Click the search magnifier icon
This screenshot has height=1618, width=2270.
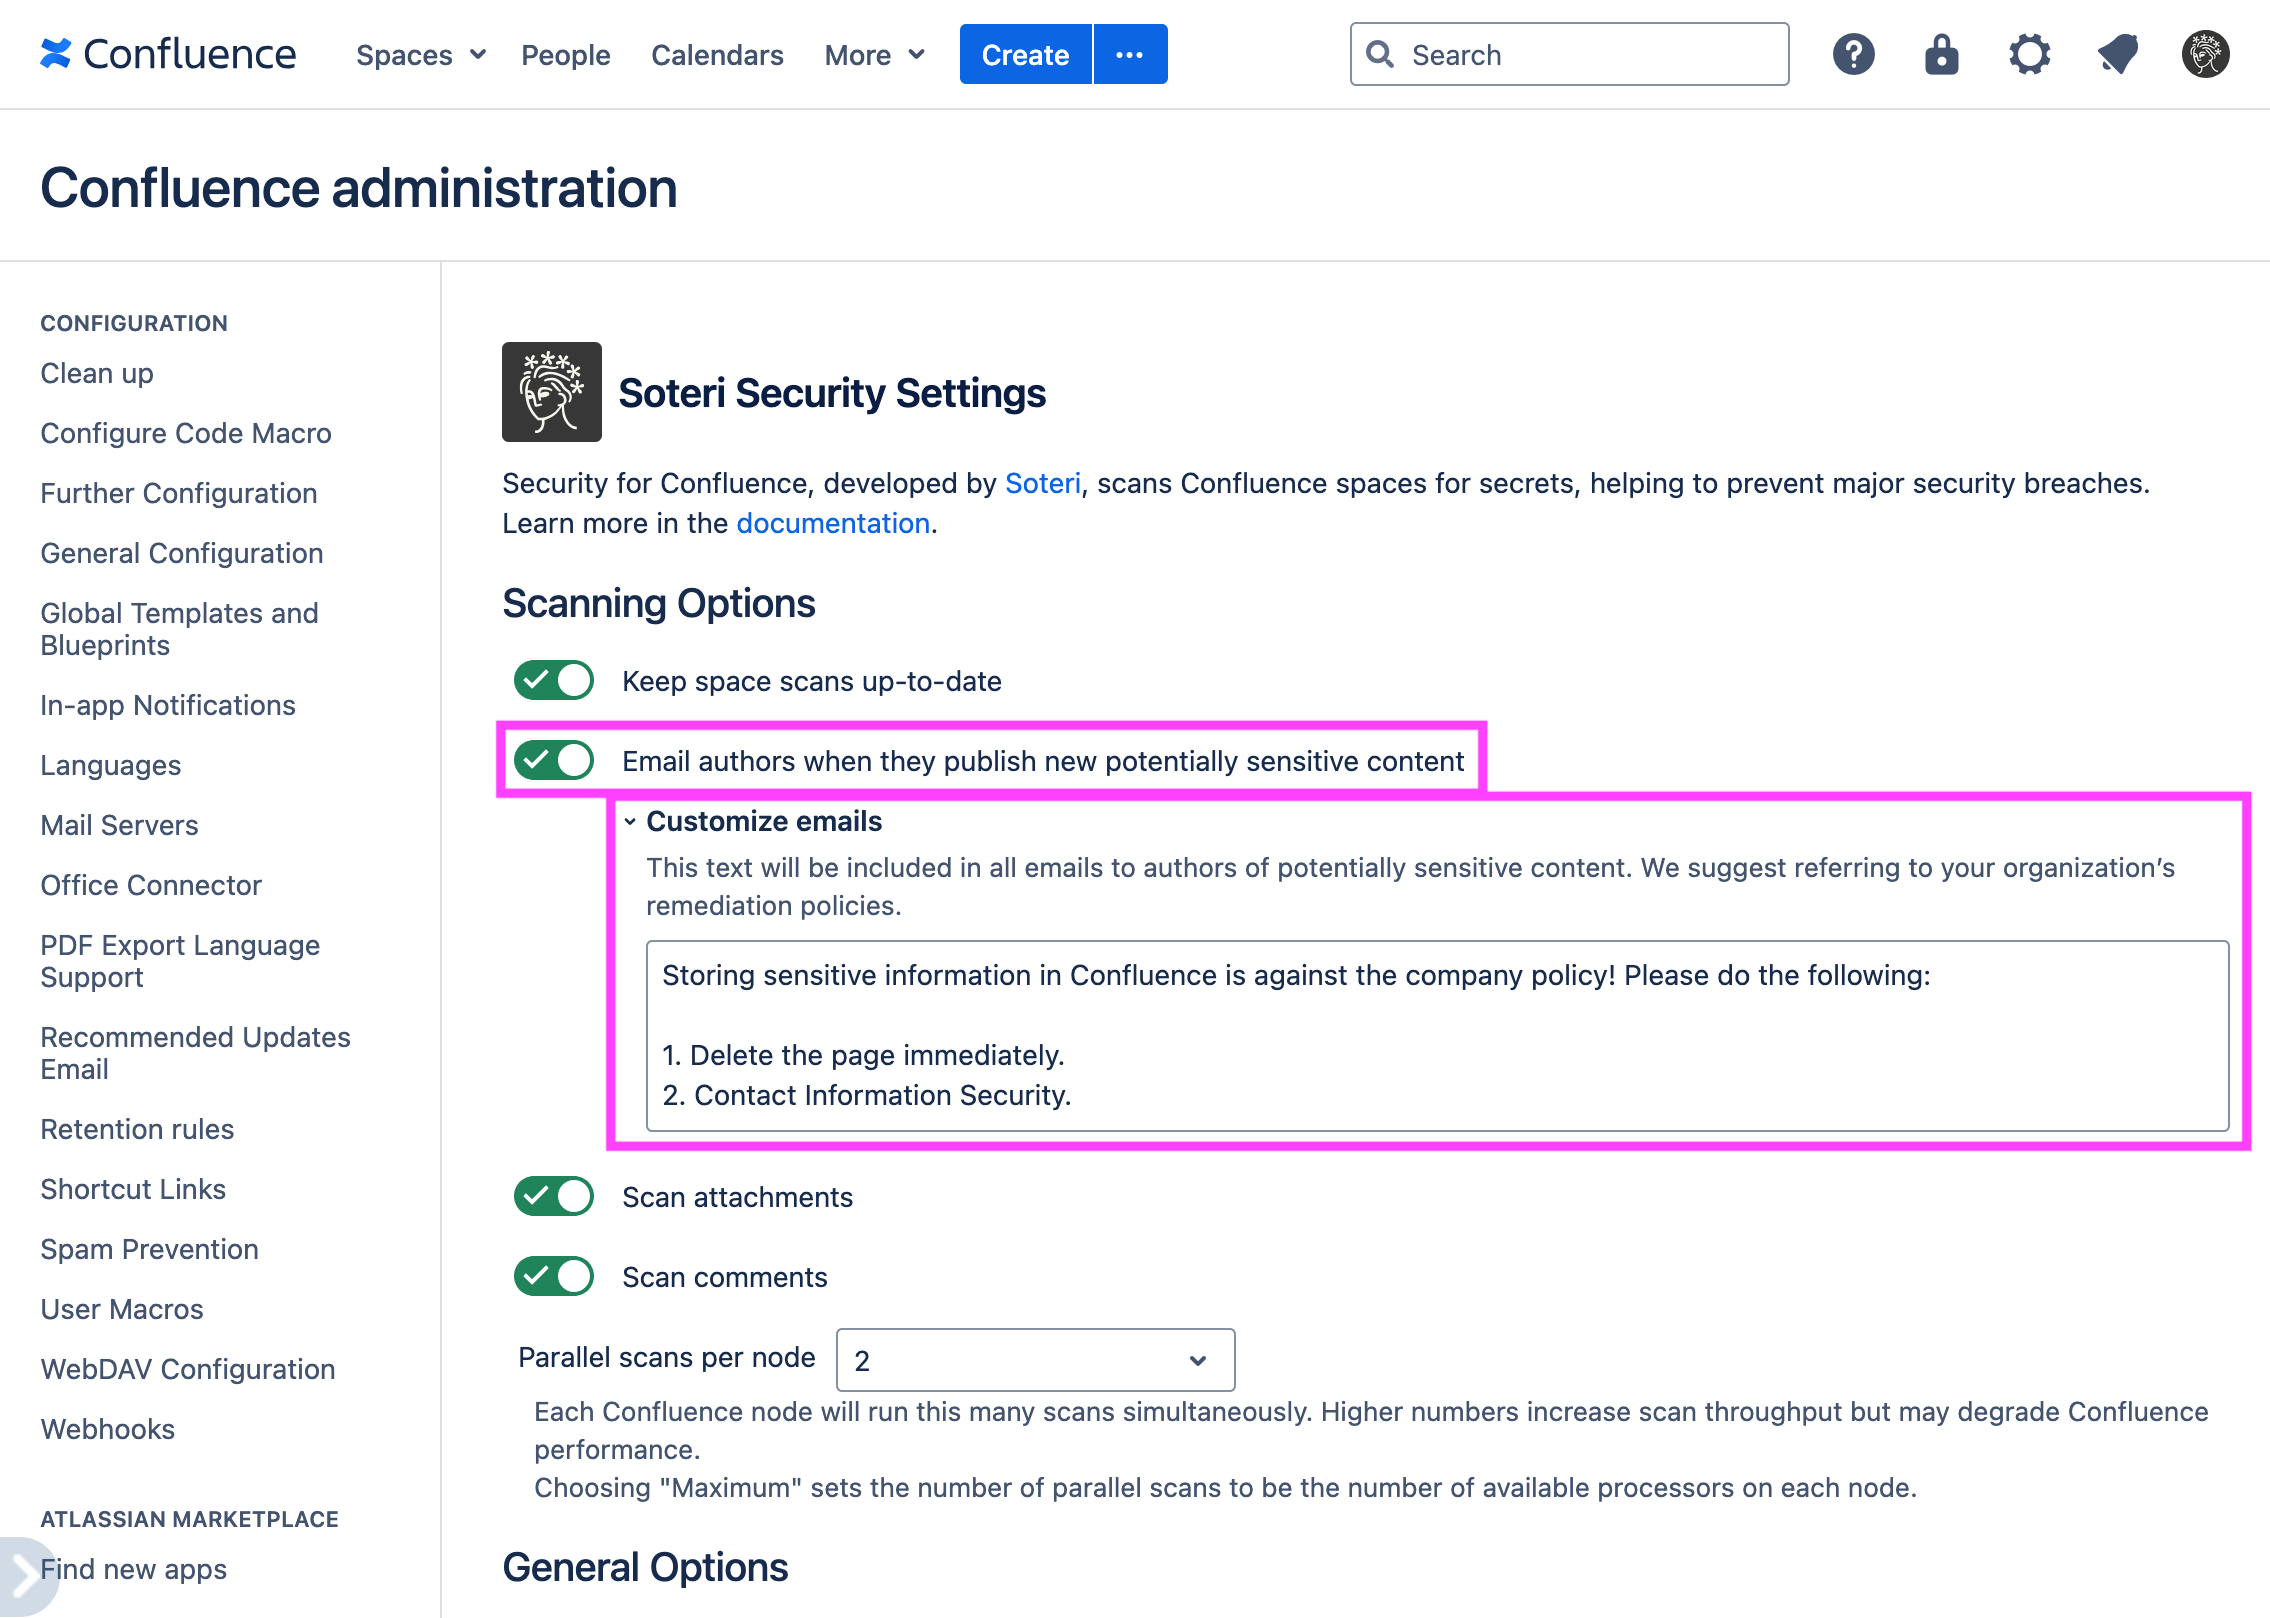(x=1381, y=54)
